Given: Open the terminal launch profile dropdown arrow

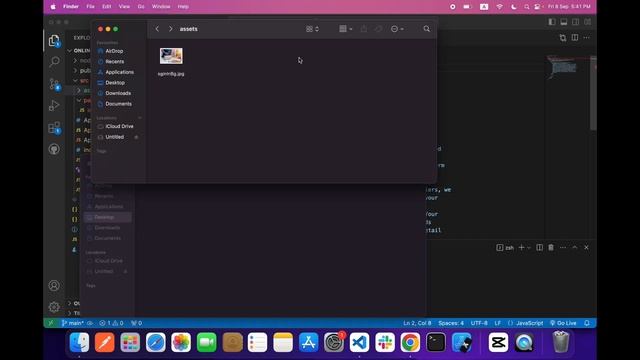Looking at the screenshot, I should point(529,247).
